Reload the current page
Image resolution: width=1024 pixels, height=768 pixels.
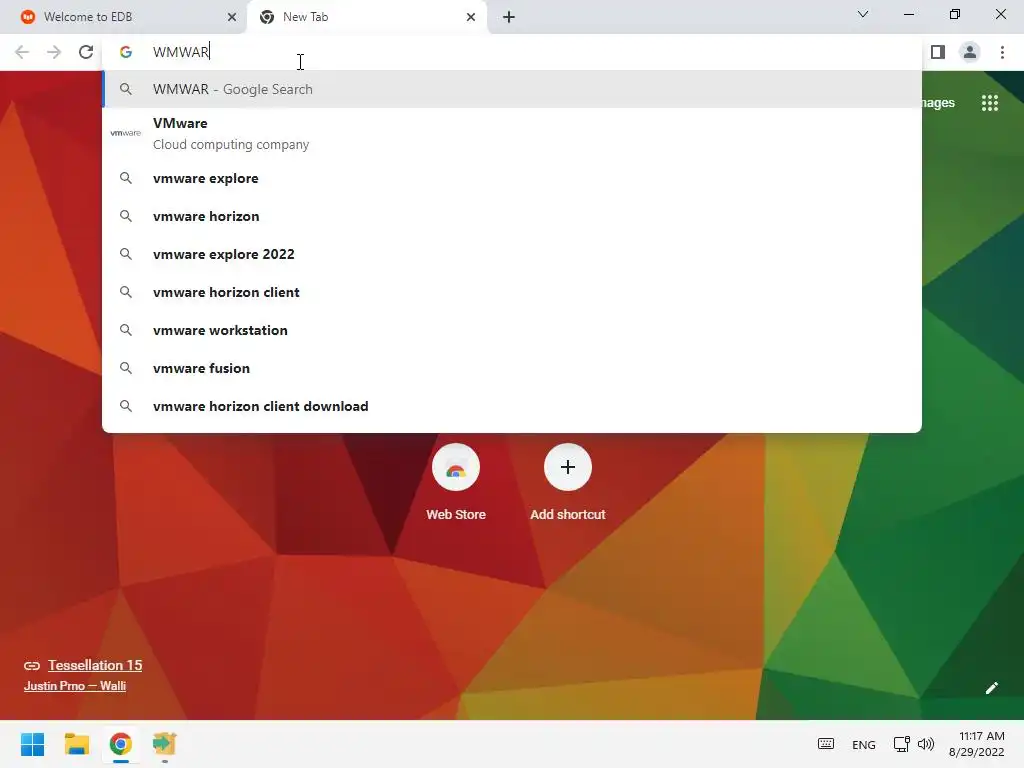click(86, 52)
